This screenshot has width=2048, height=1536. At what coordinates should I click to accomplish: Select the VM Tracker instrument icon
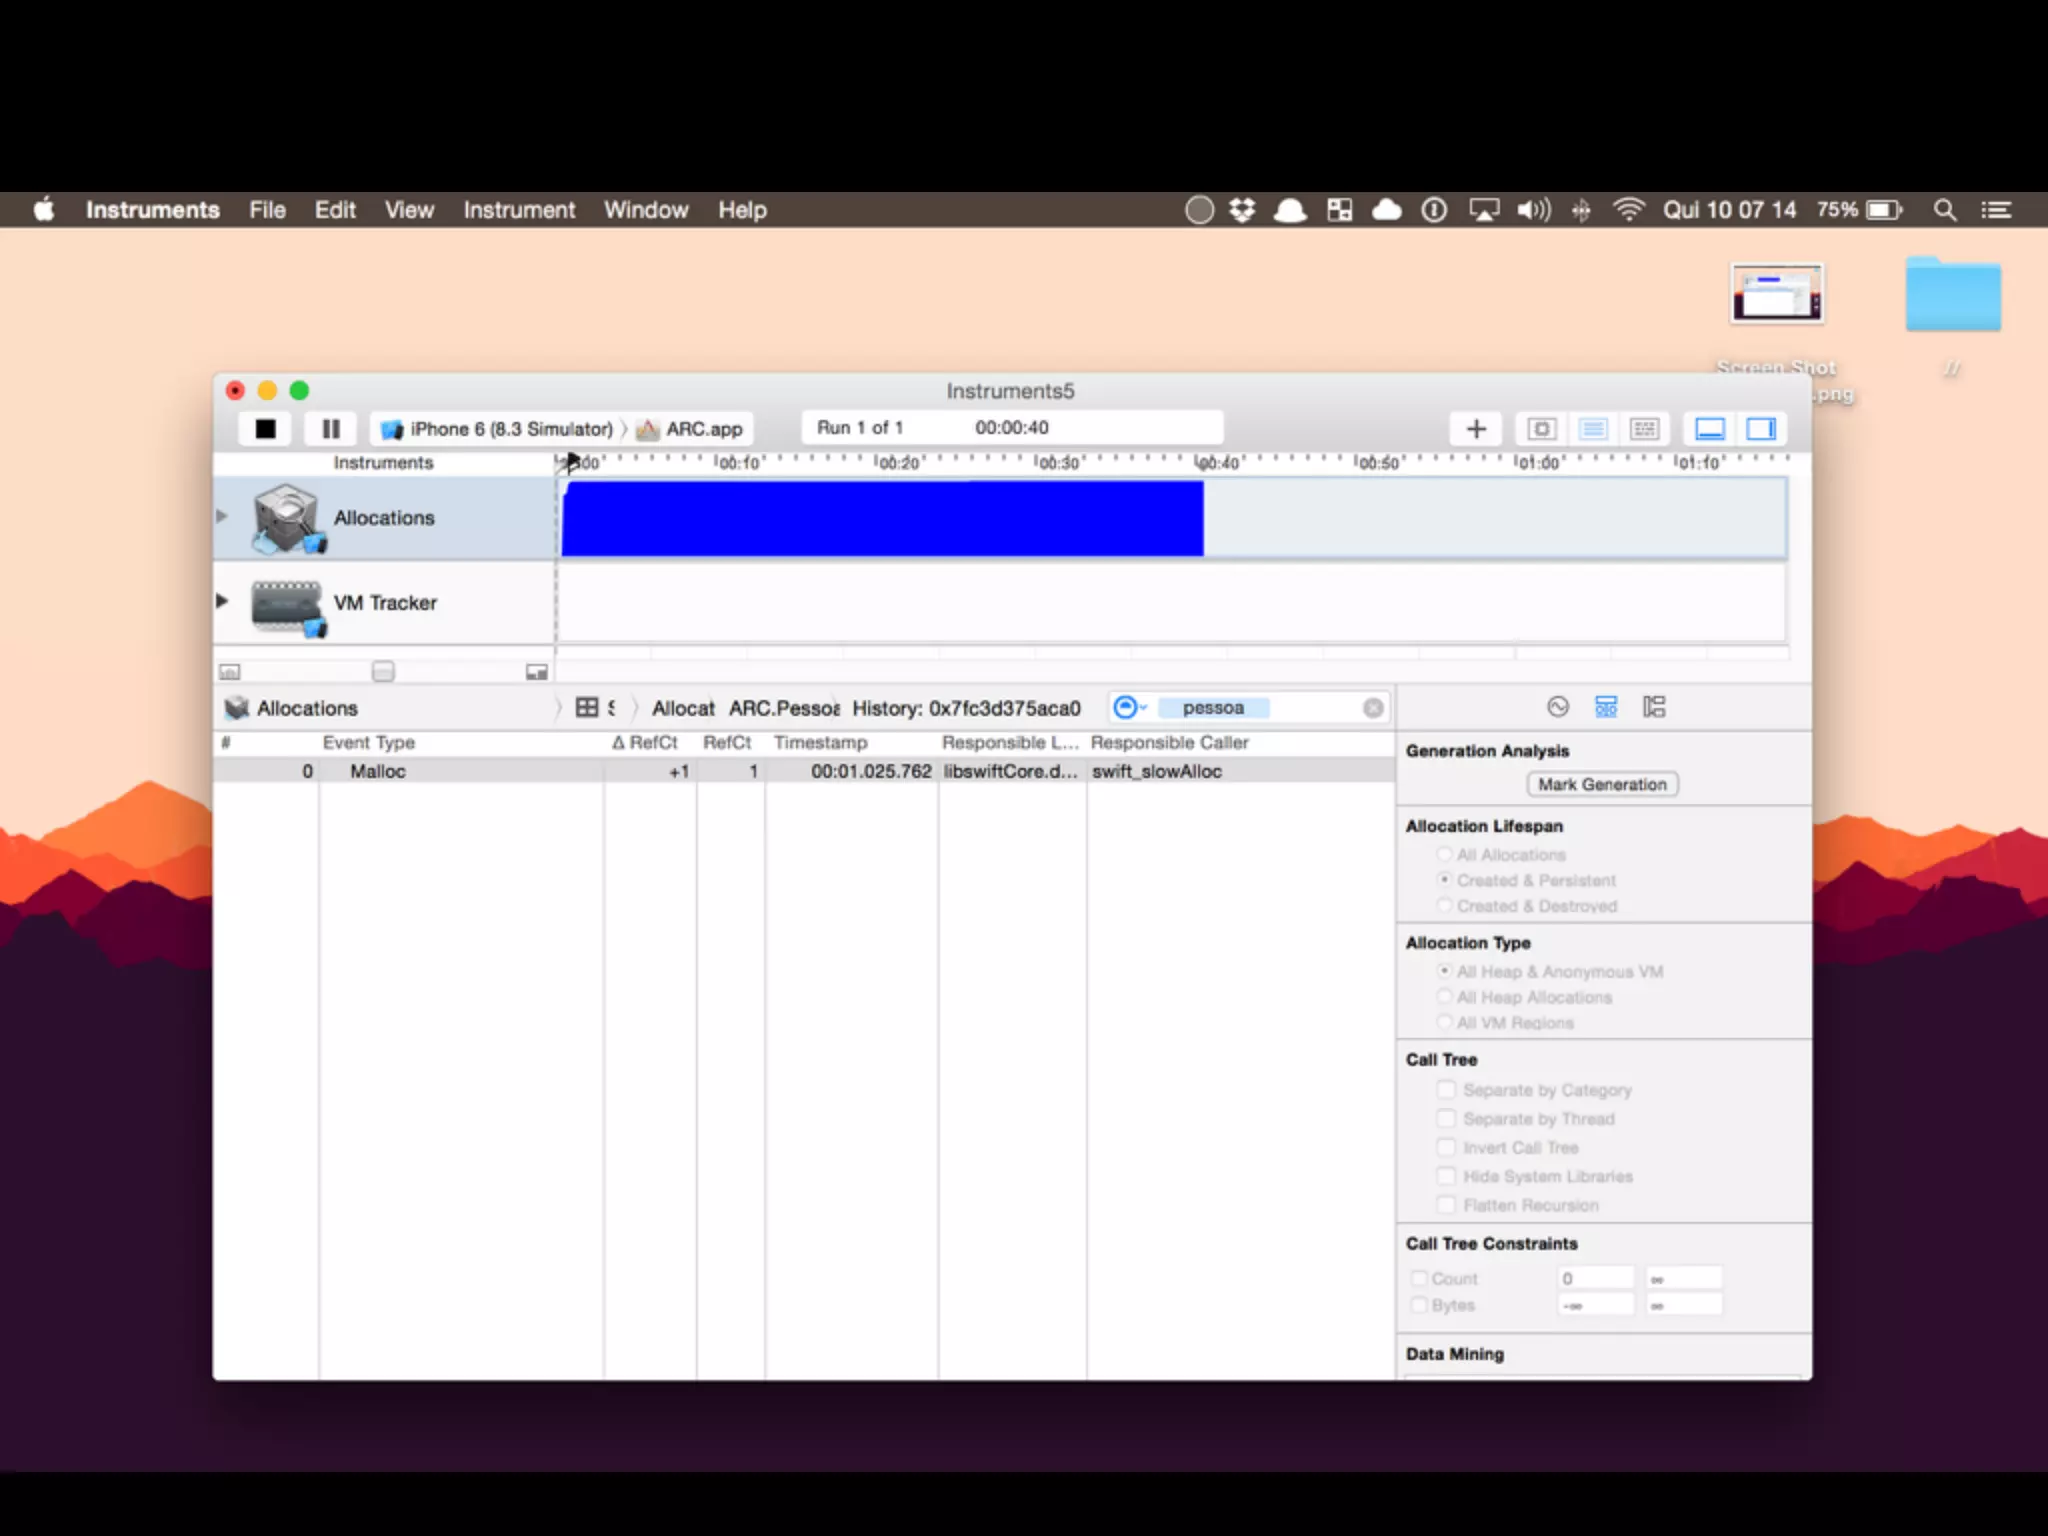point(288,603)
